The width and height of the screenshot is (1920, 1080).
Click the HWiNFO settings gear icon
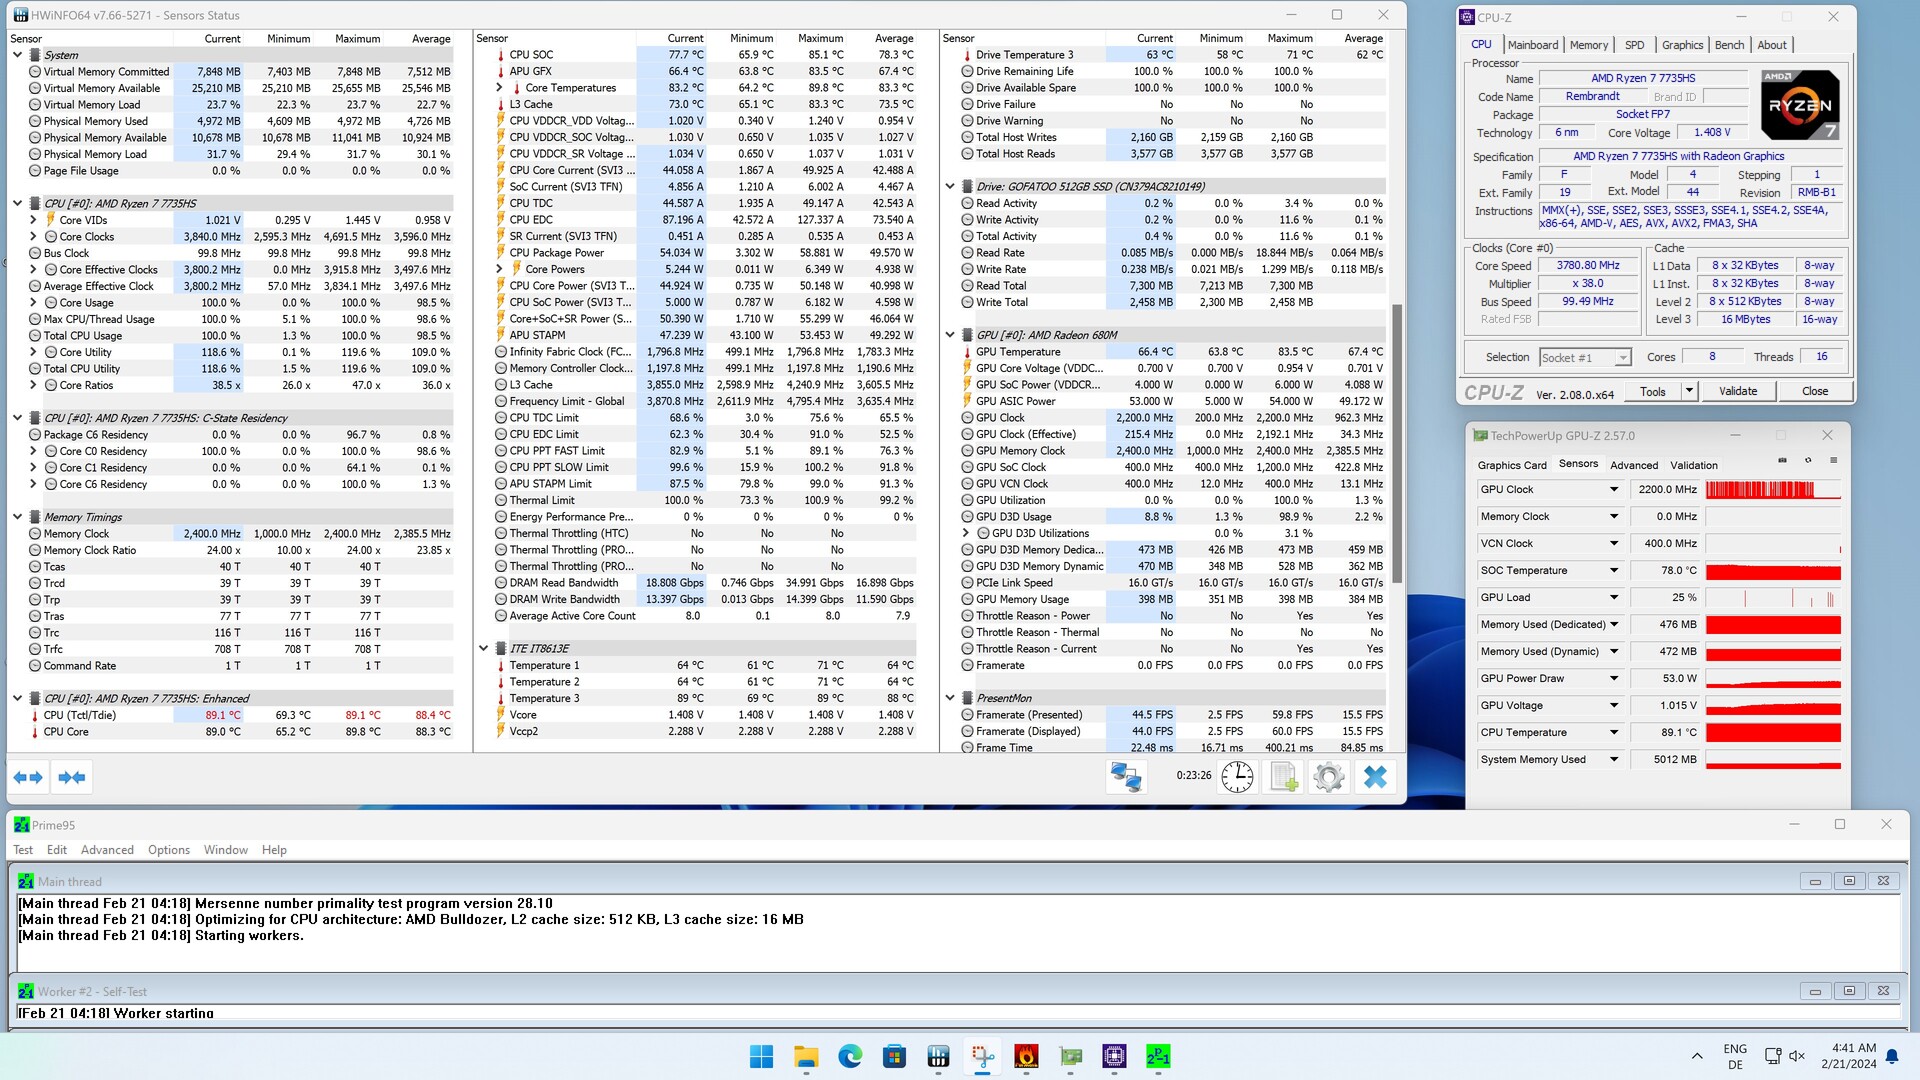coord(1329,777)
